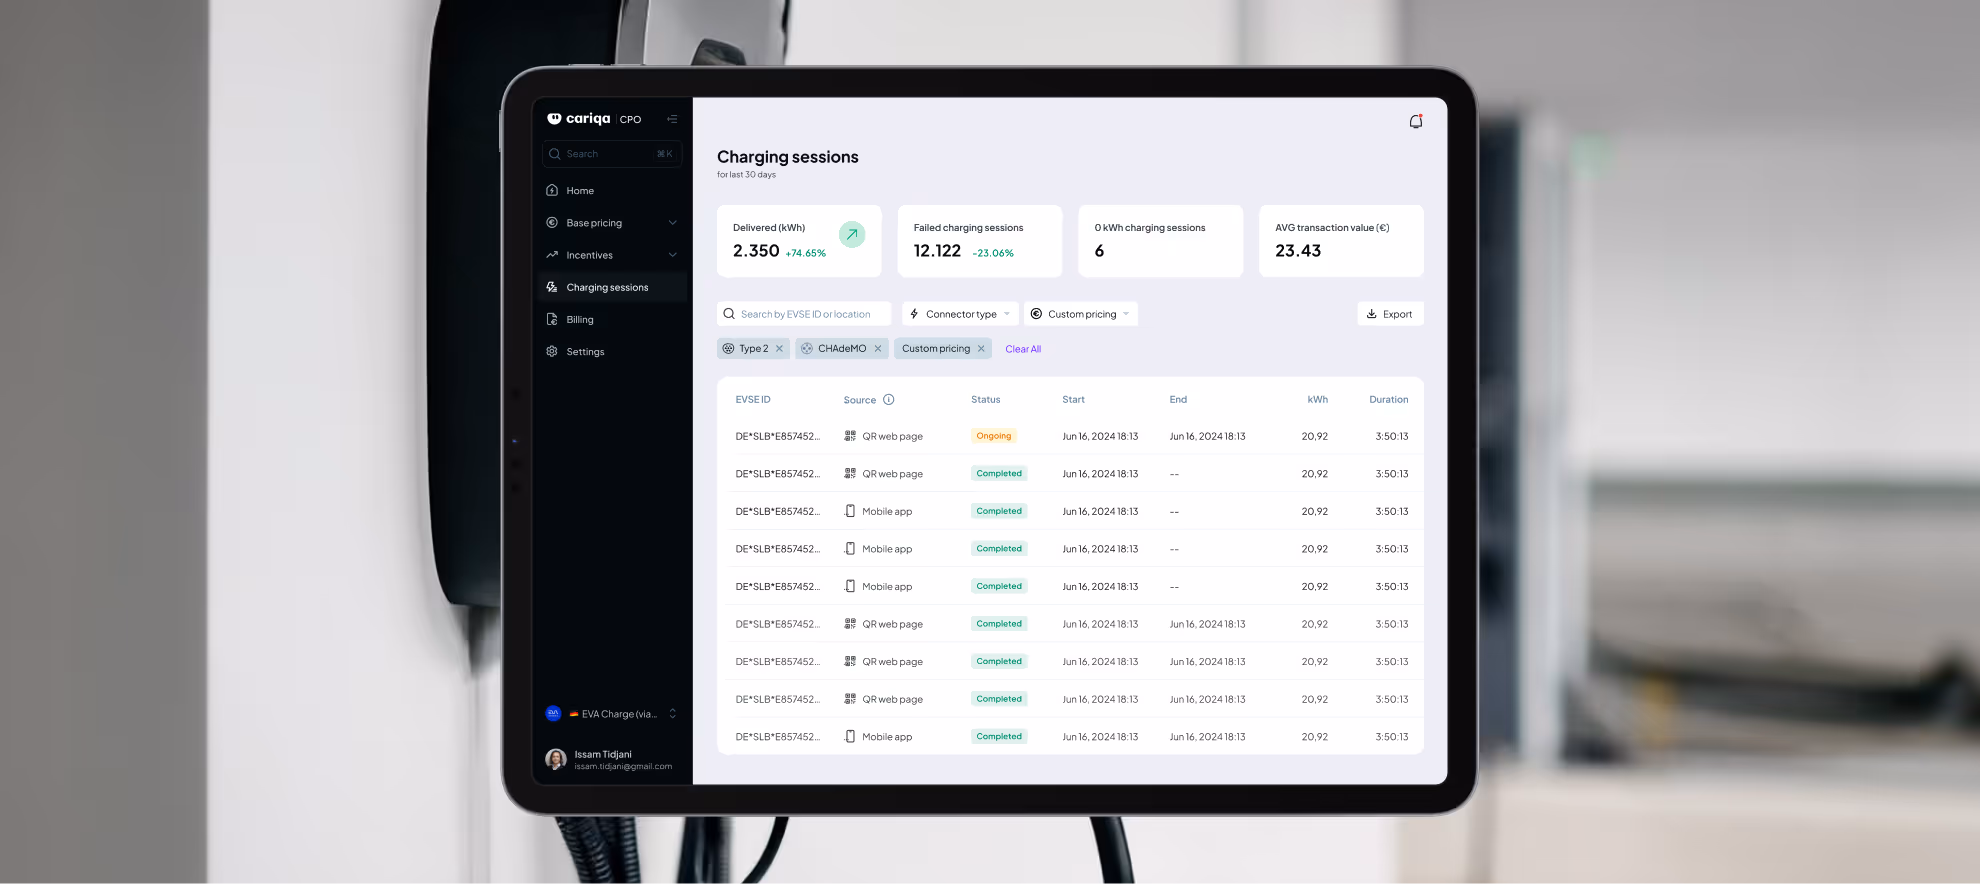Screen dimensions: 1980x884
Task: Click the Incentives trend icon
Action: (552, 255)
